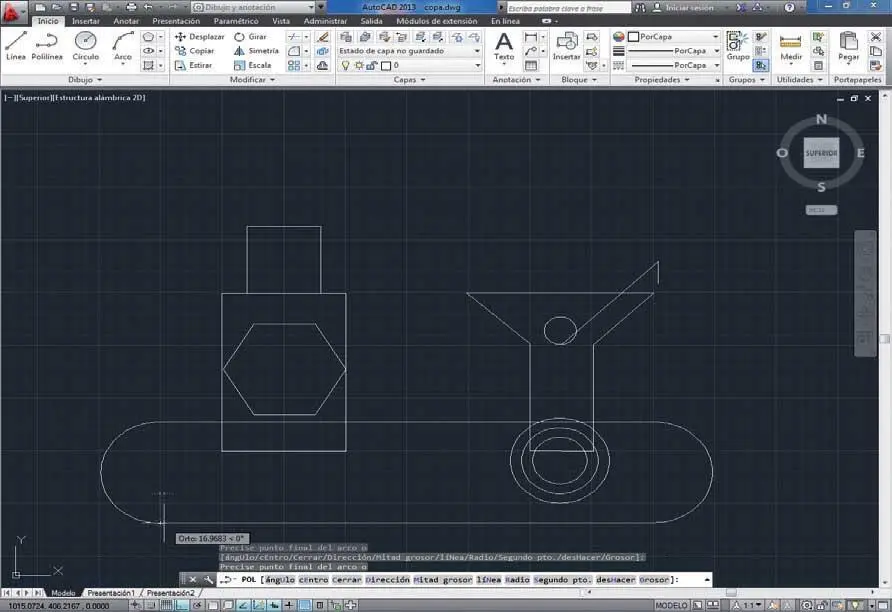Switch to the Presentación1 layout tab
Screen dimensions: 892x612
[110, 593]
